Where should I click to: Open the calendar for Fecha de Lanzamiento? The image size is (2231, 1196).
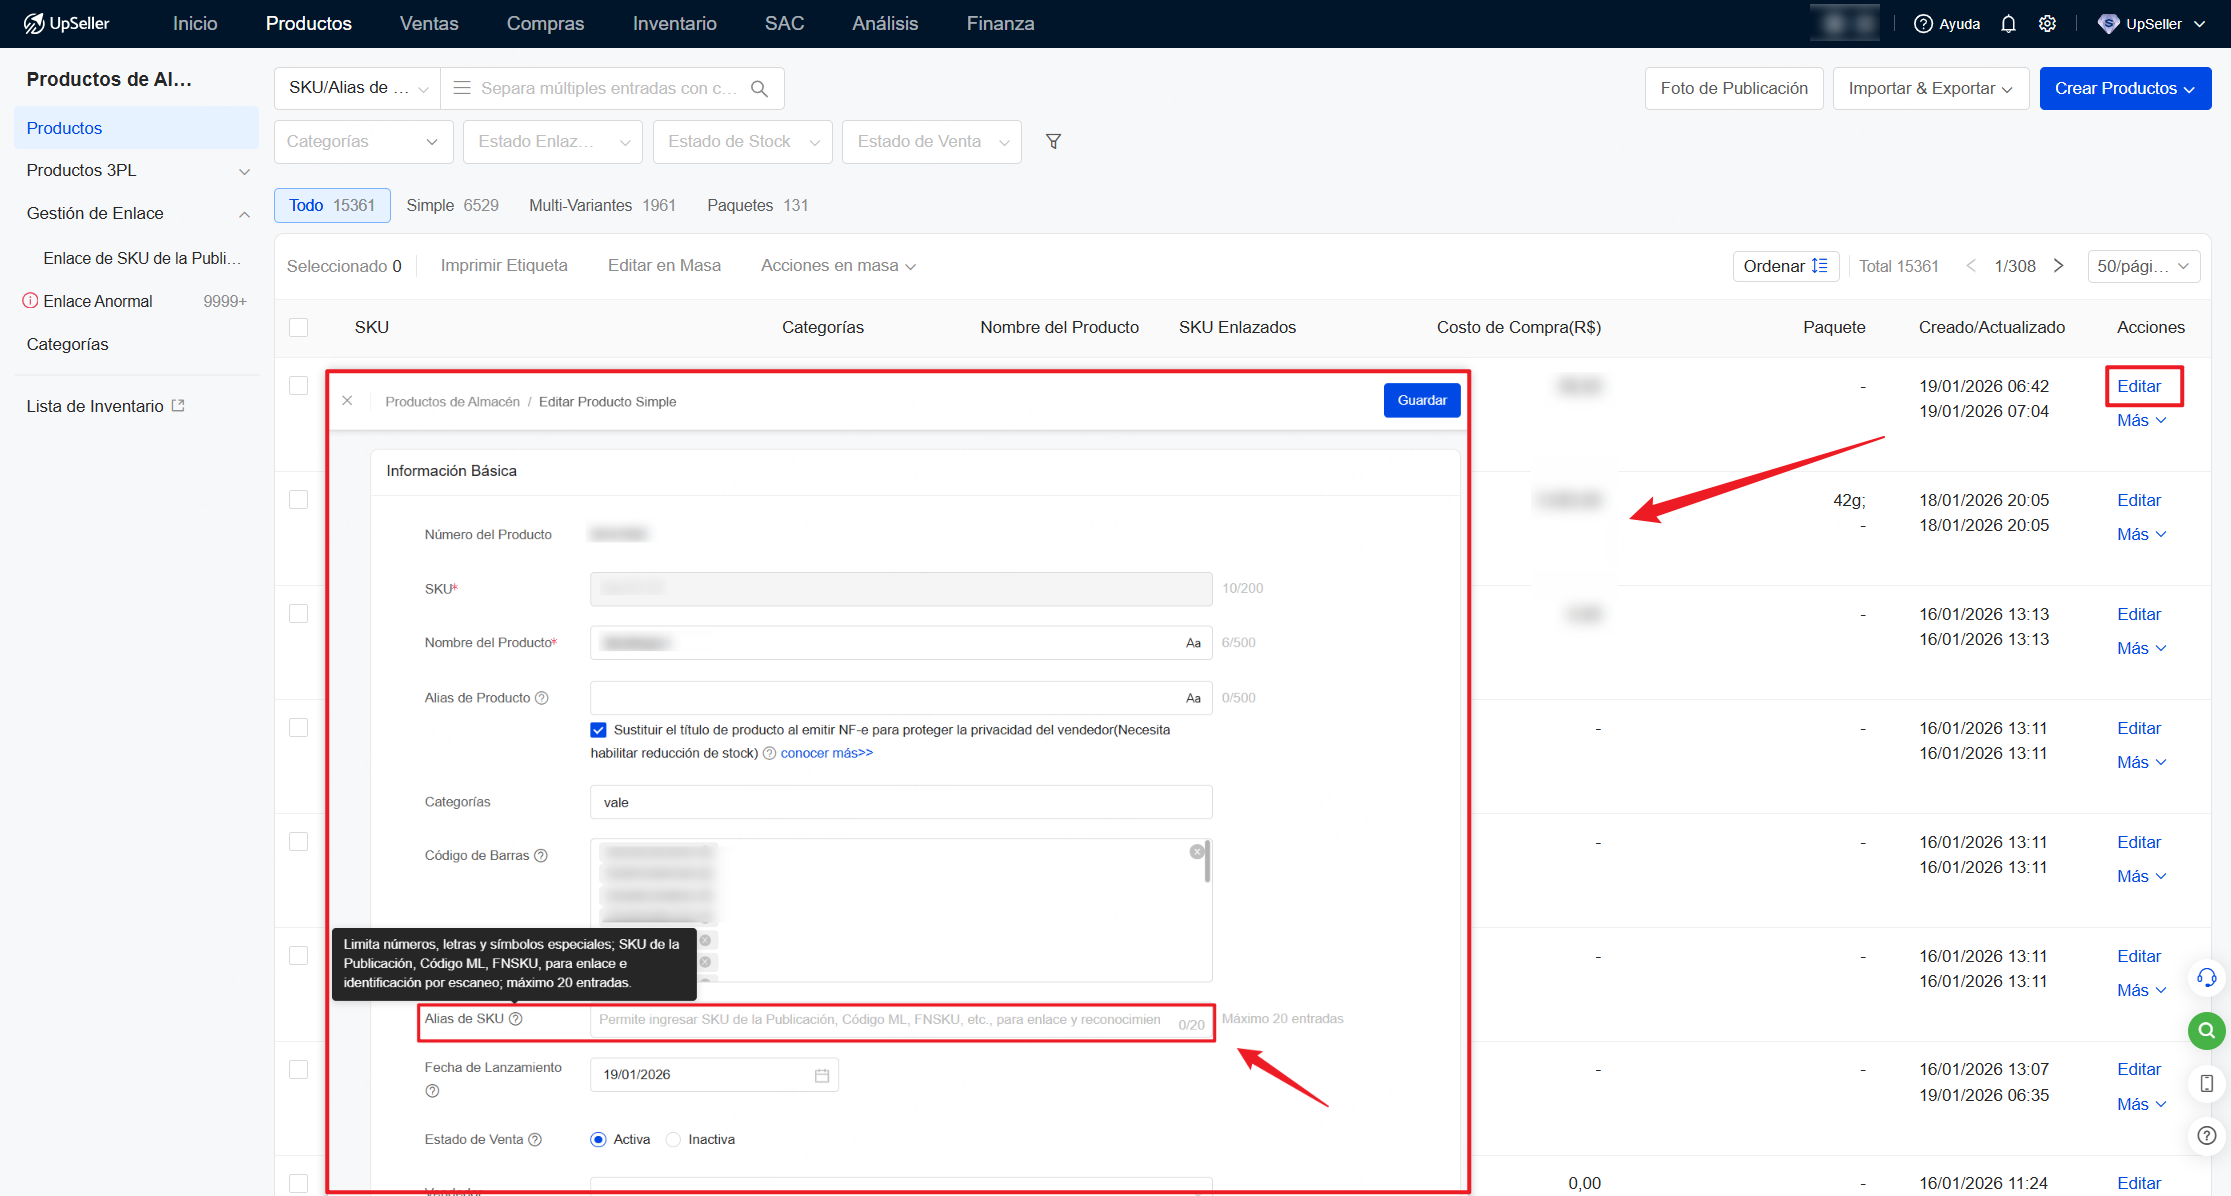(821, 1074)
